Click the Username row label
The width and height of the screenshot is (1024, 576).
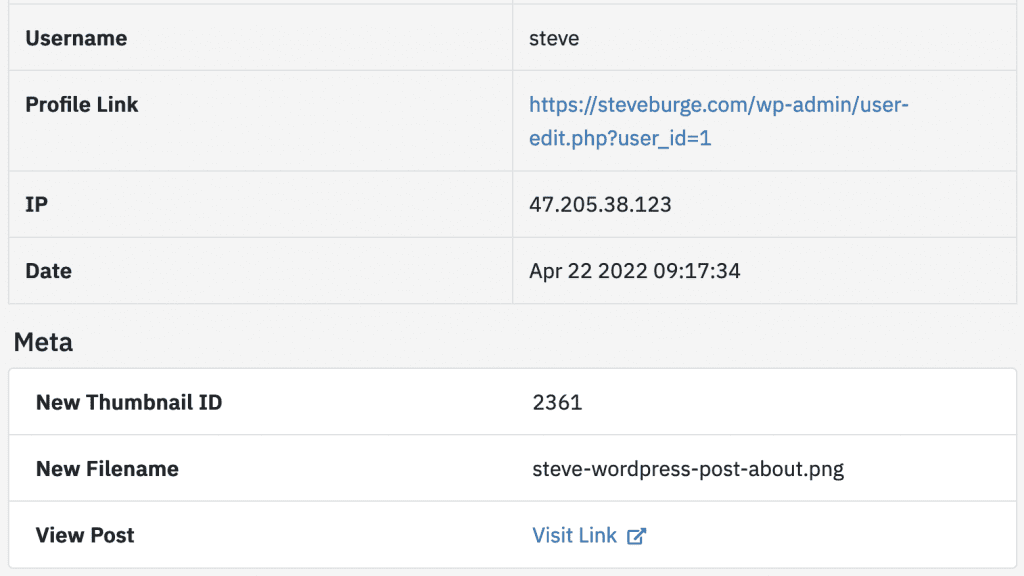(76, 38)
